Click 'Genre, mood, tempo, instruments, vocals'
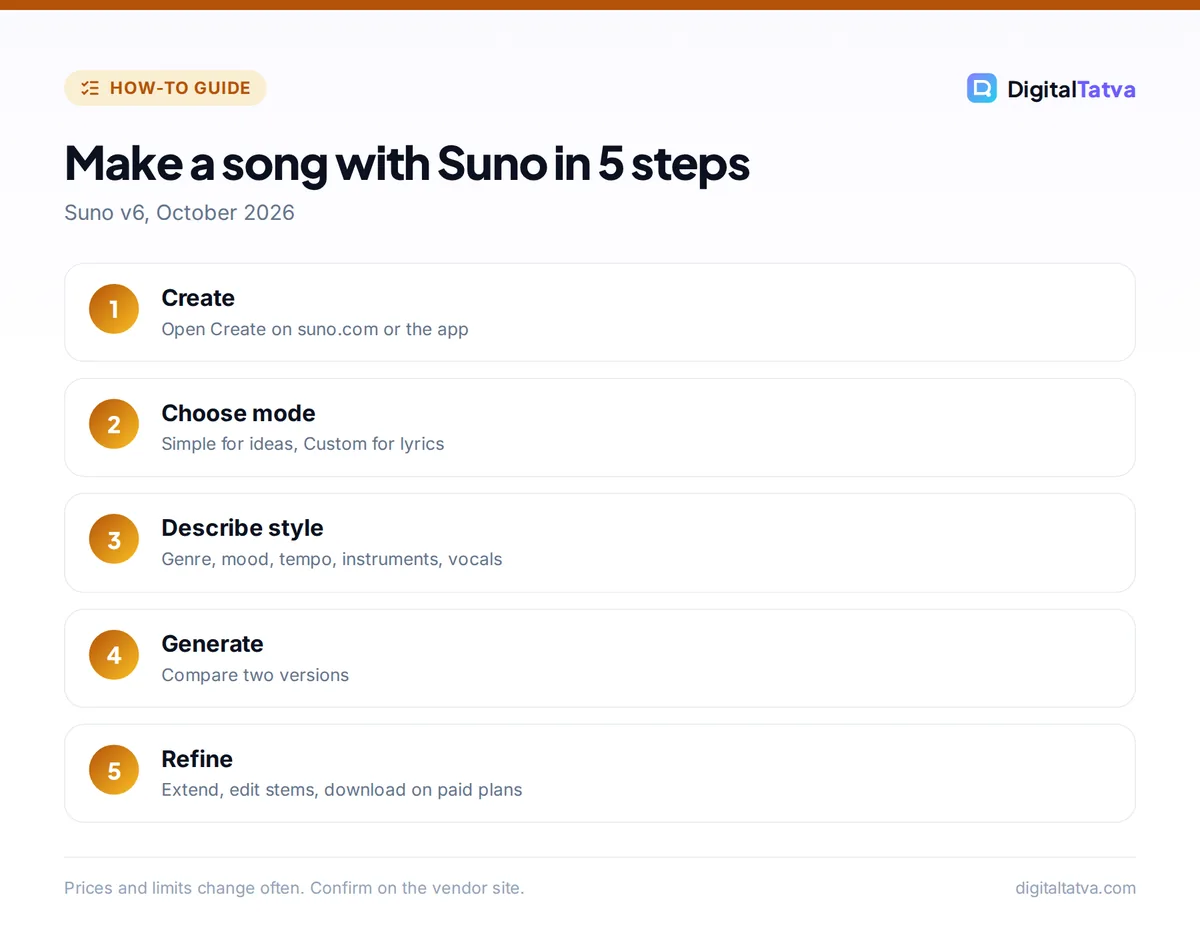Viewport: 1200px width, 947px height. pos(332,559)
